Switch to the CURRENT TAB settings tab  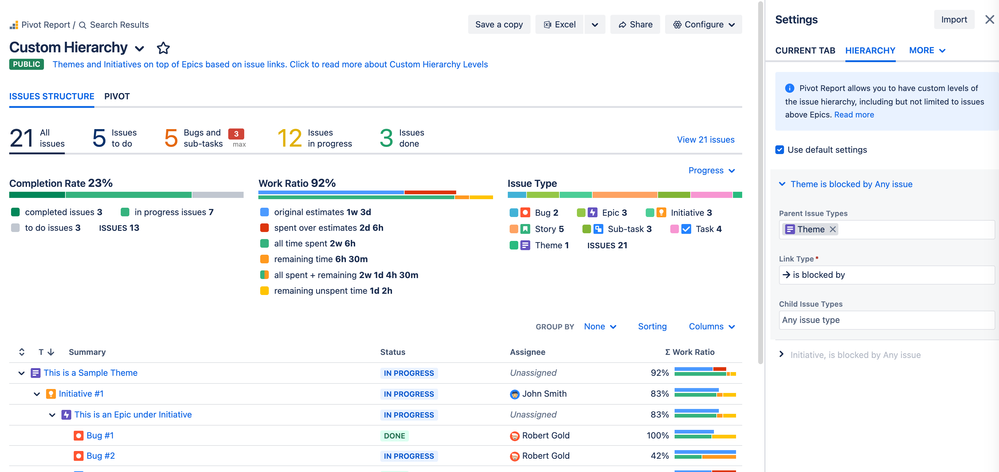[x=805, y=50]
